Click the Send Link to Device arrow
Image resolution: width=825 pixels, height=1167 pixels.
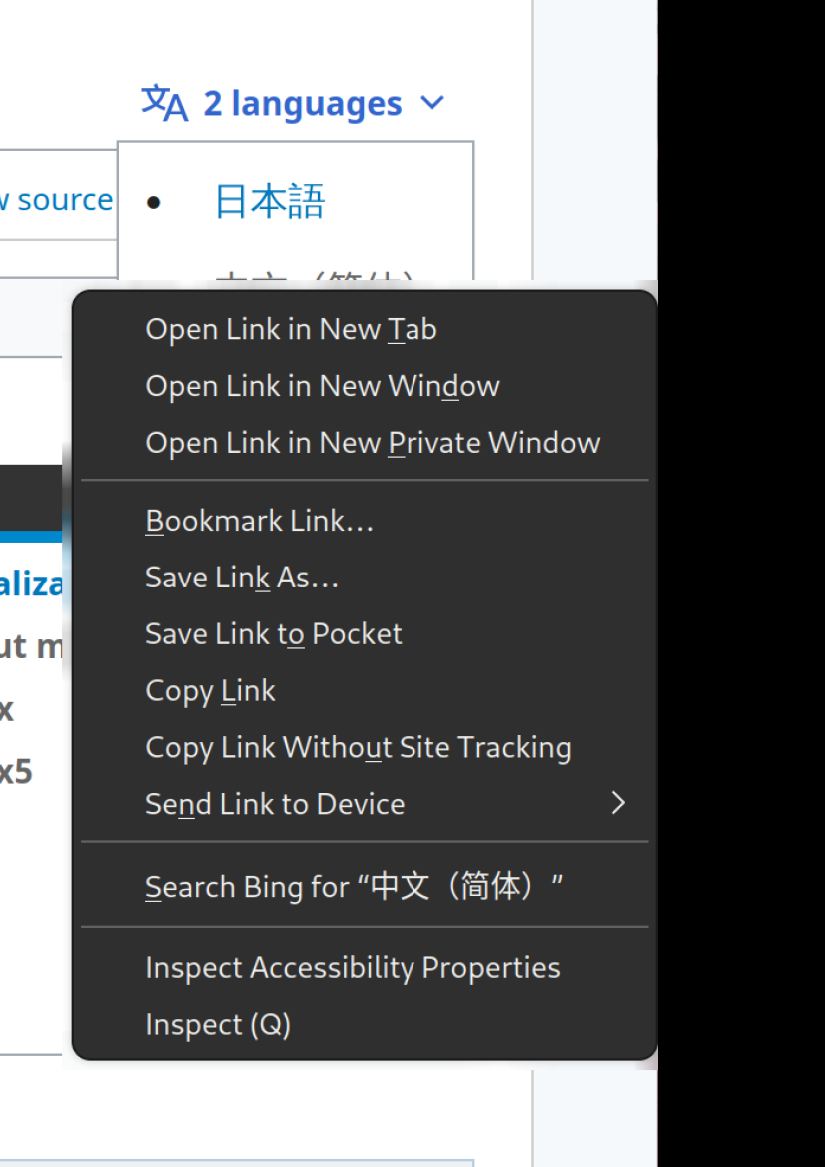tap(618, 804)
